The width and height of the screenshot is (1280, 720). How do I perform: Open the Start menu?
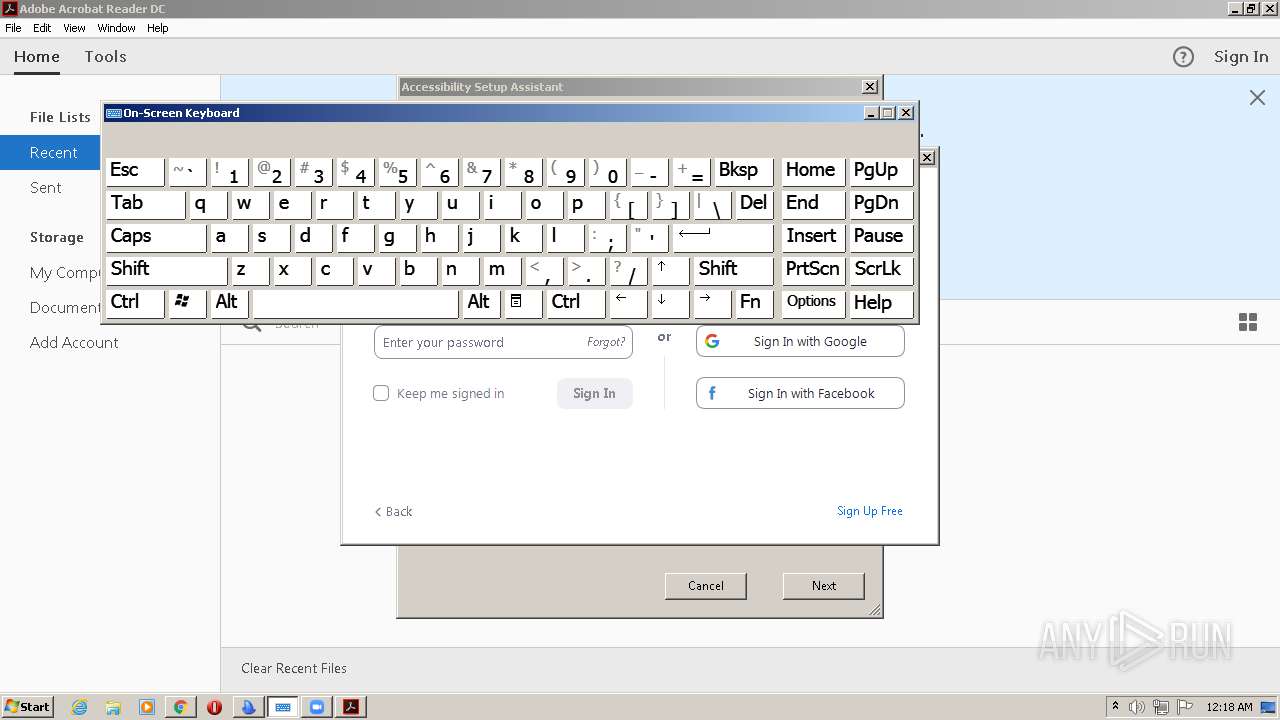27,707
